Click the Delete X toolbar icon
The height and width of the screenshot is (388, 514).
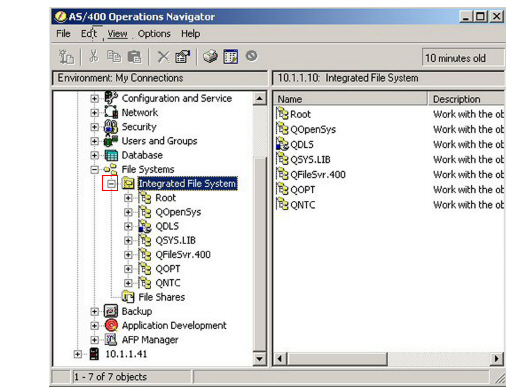[163, 57]
